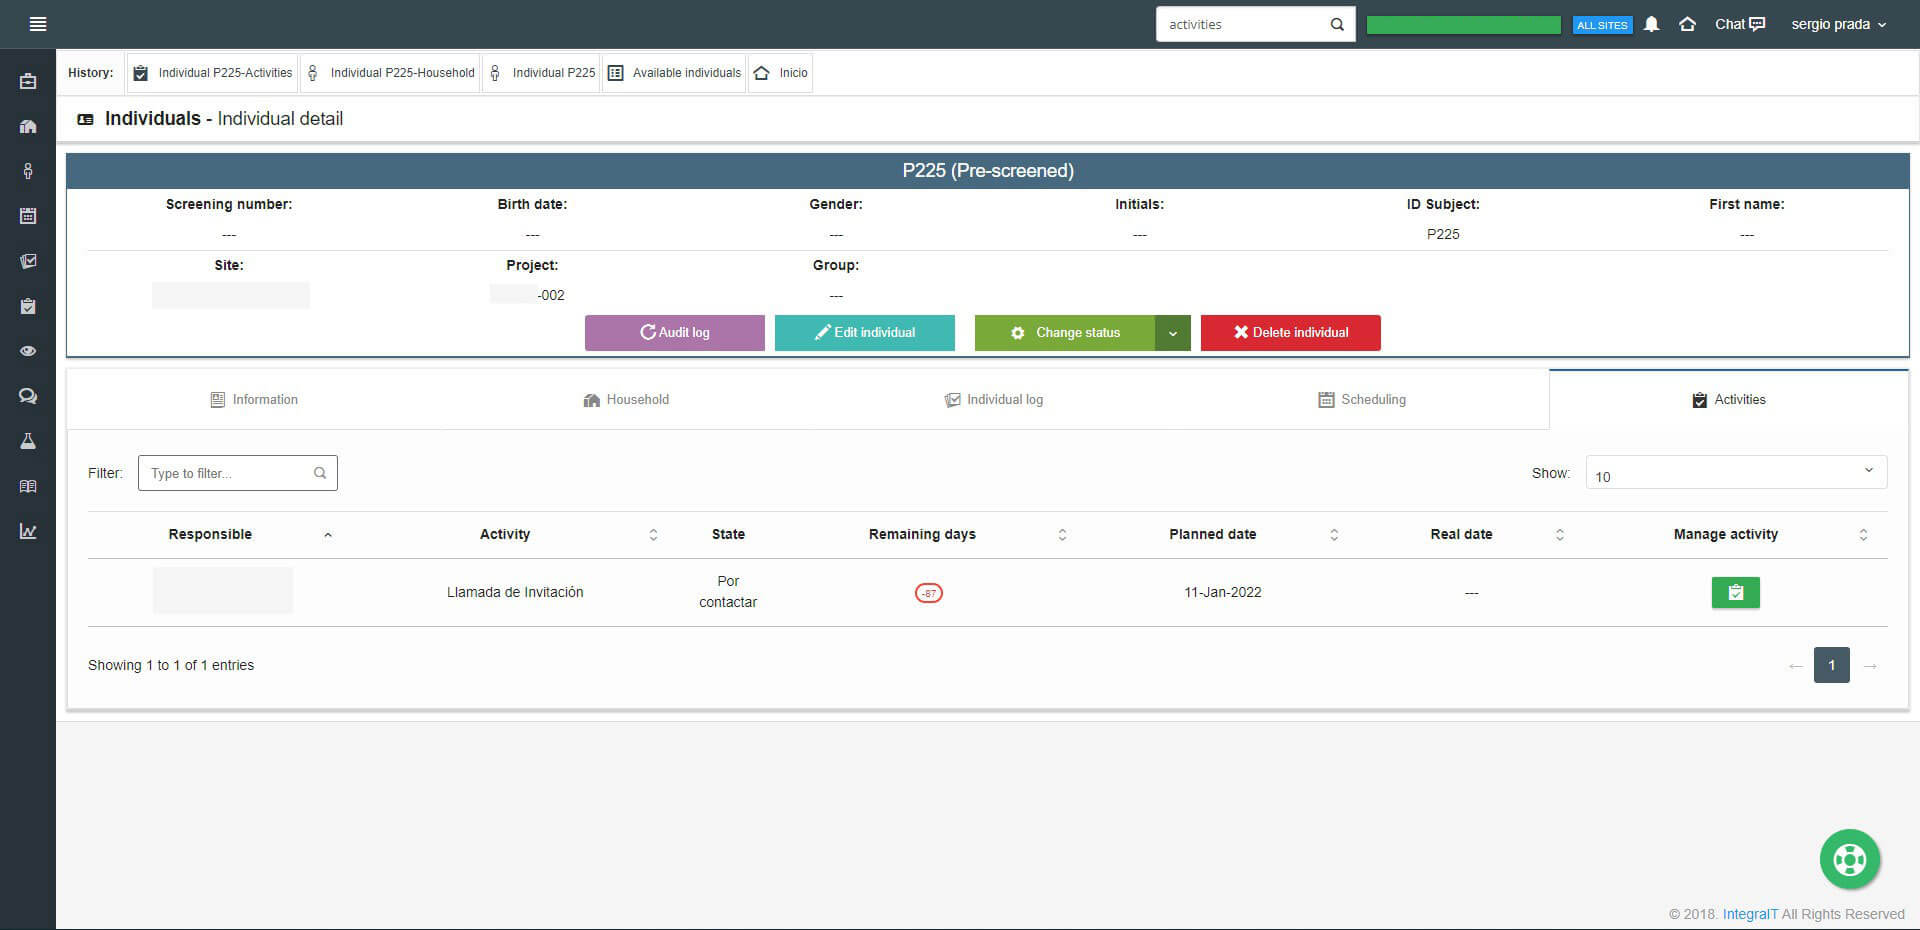Sort table by Responsible column
This screenshot has width=1920, height=930.
pos(210,535)
